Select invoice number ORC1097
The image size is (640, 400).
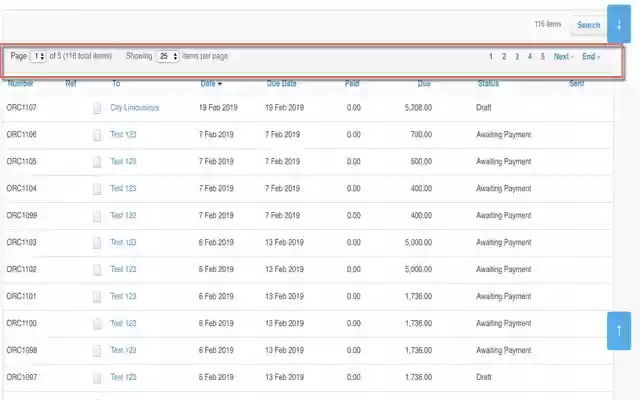(x=21, y=377)
